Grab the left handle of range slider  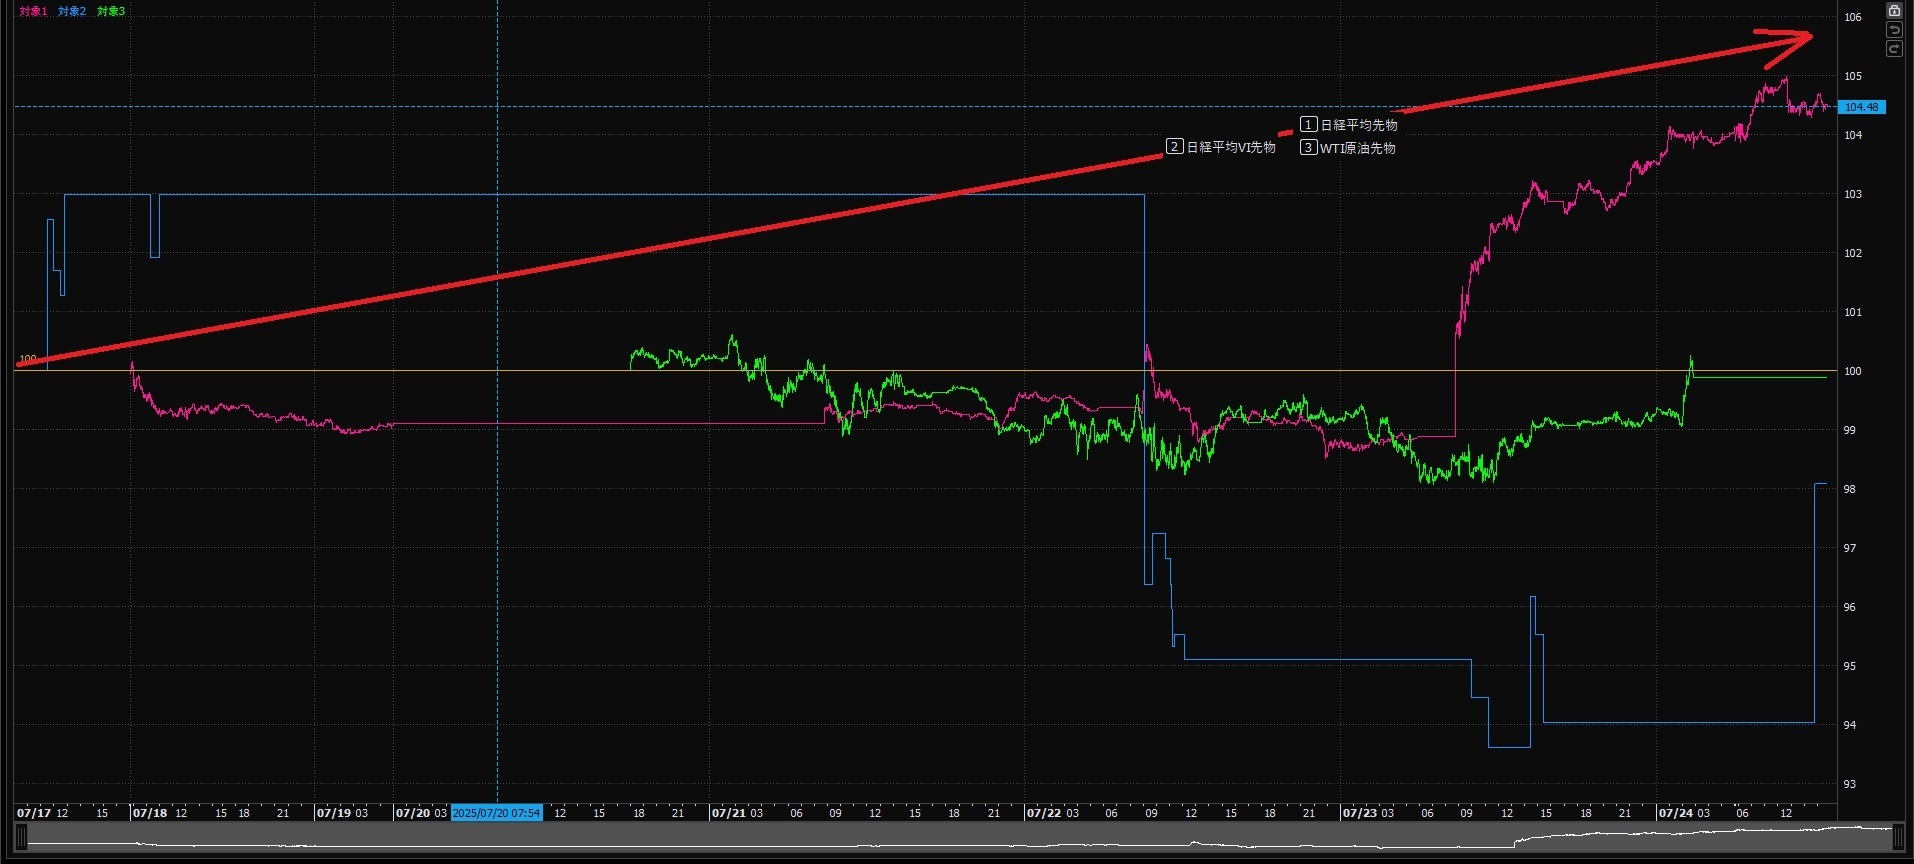[x=21, y=836]
